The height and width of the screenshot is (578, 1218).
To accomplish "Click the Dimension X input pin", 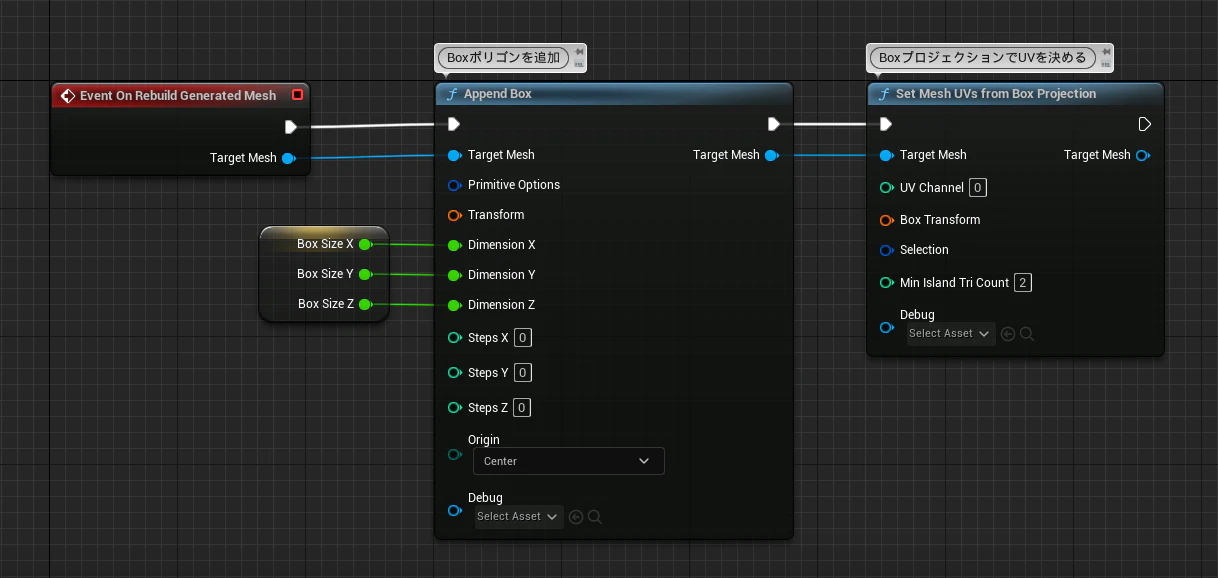I will coord(454,245).
